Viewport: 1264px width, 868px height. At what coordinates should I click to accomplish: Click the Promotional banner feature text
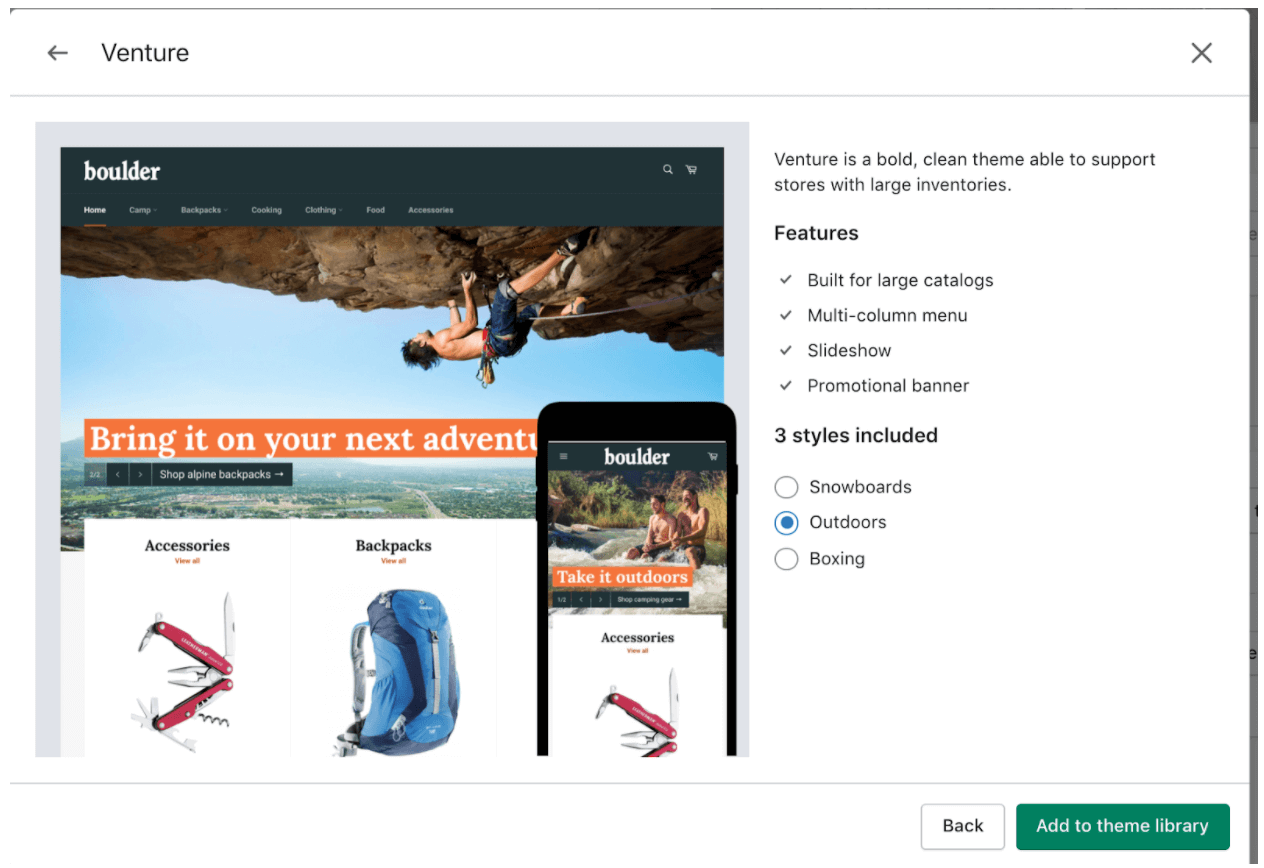(x=888, y=385)
